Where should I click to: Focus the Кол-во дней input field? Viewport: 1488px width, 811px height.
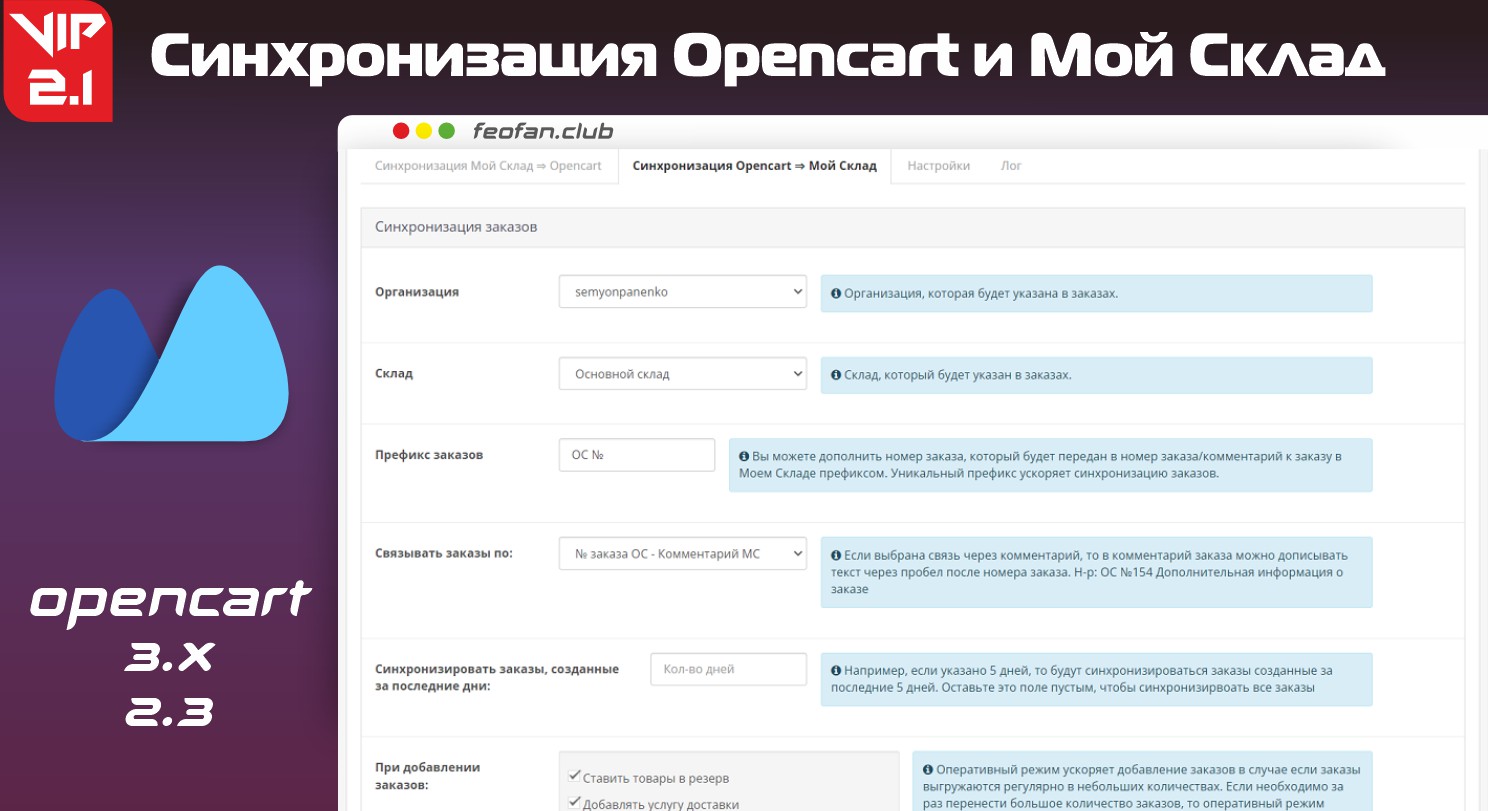[x=728, y=669]
